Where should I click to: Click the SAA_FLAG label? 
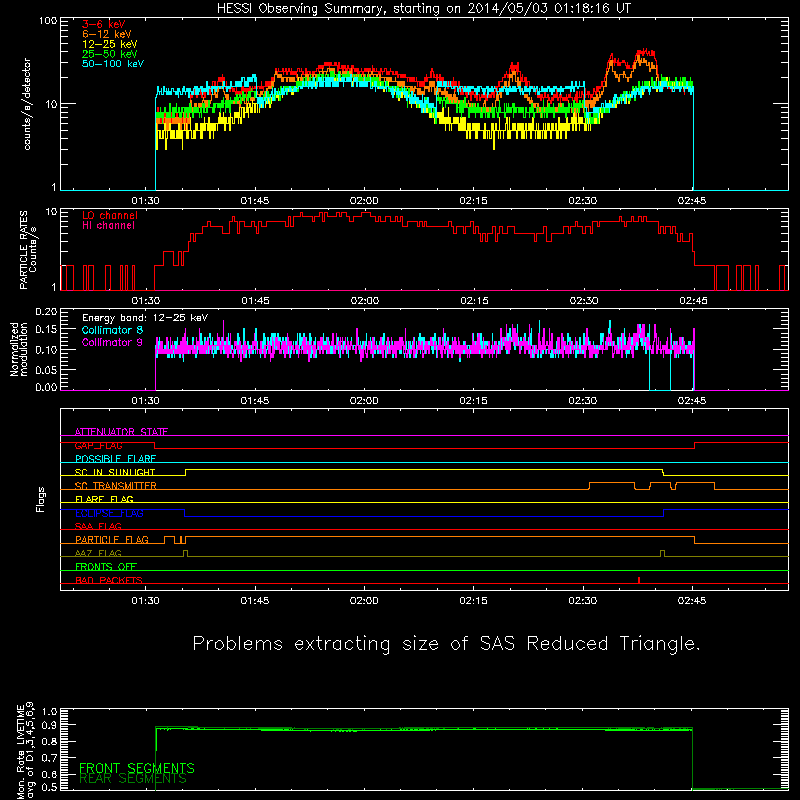pos(98,526)
